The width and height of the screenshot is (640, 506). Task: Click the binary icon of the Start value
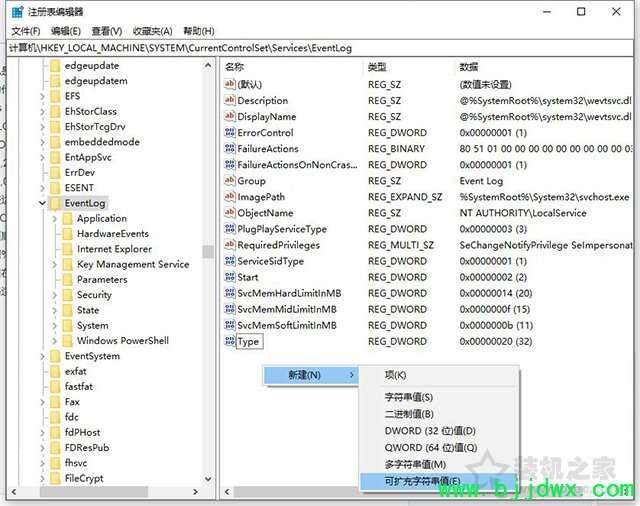pos(230,277)
